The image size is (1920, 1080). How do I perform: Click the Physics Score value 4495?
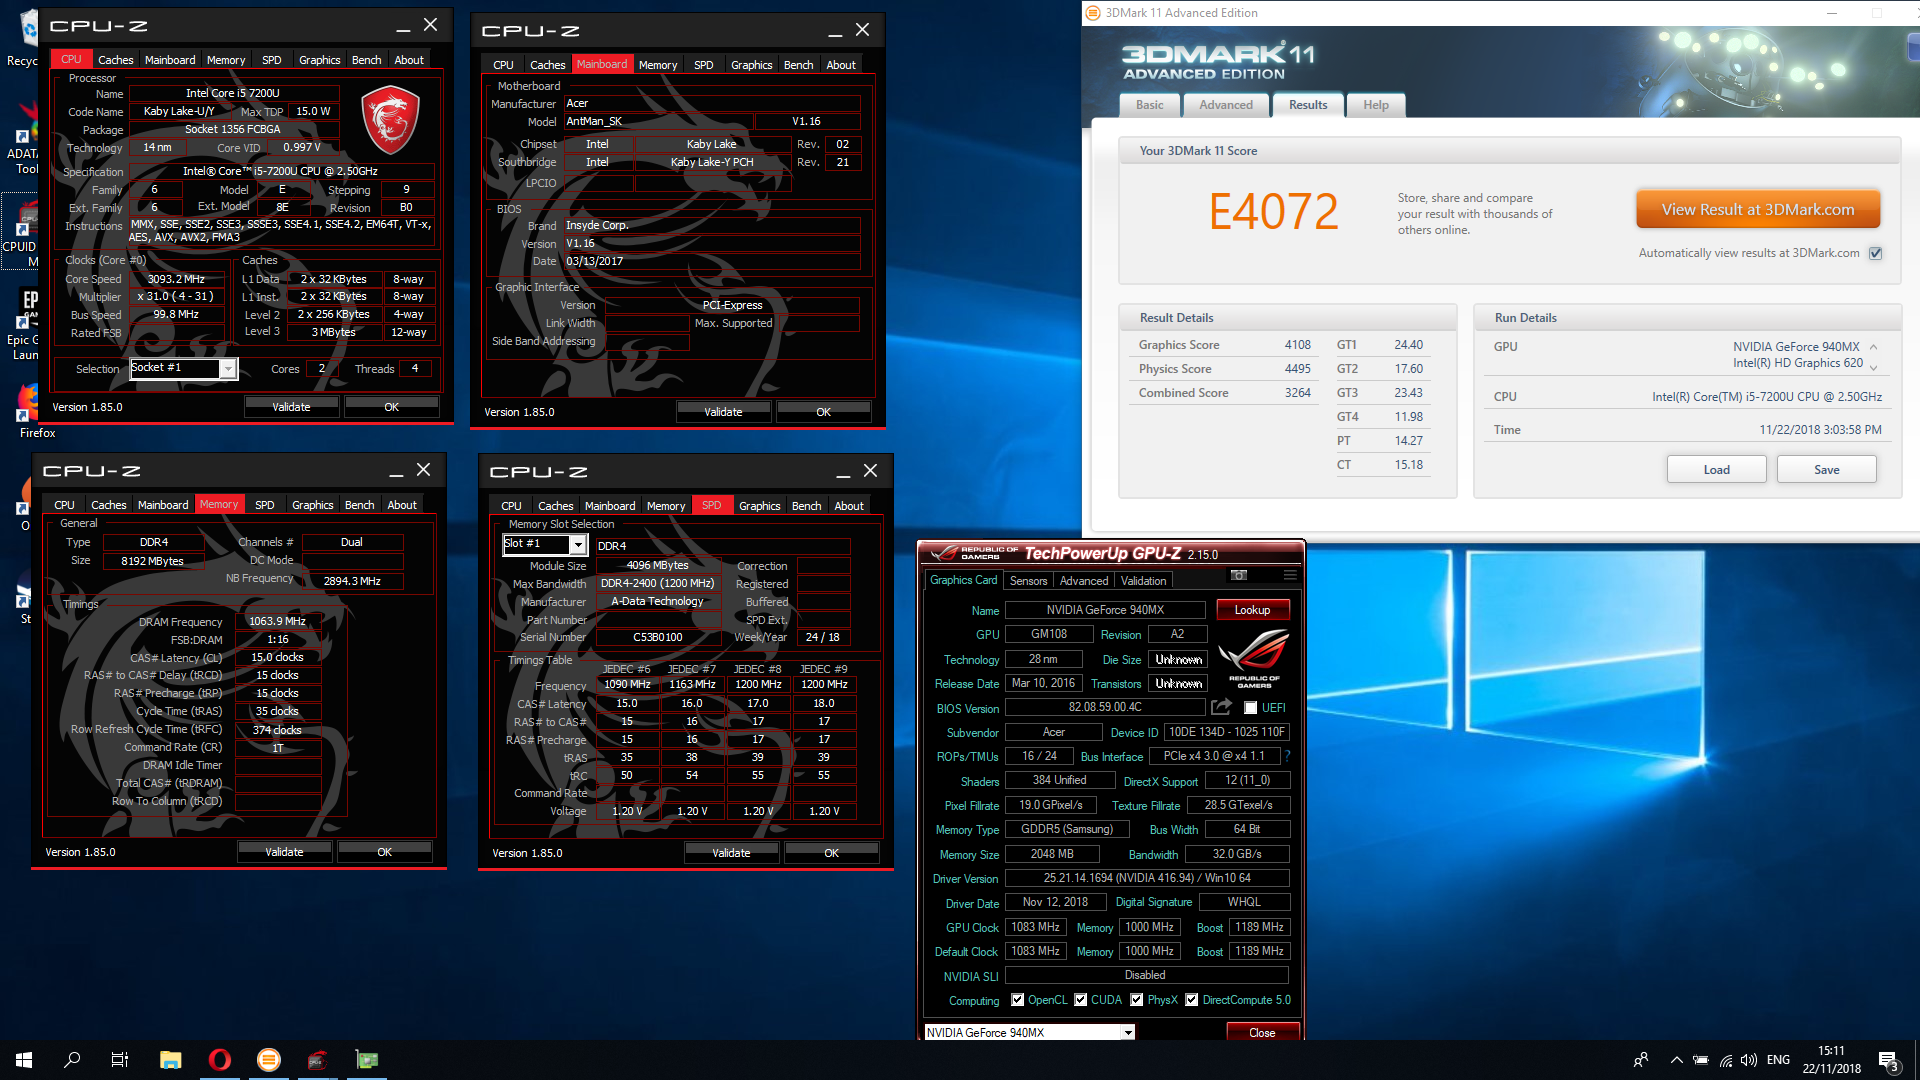point(1297,369)
